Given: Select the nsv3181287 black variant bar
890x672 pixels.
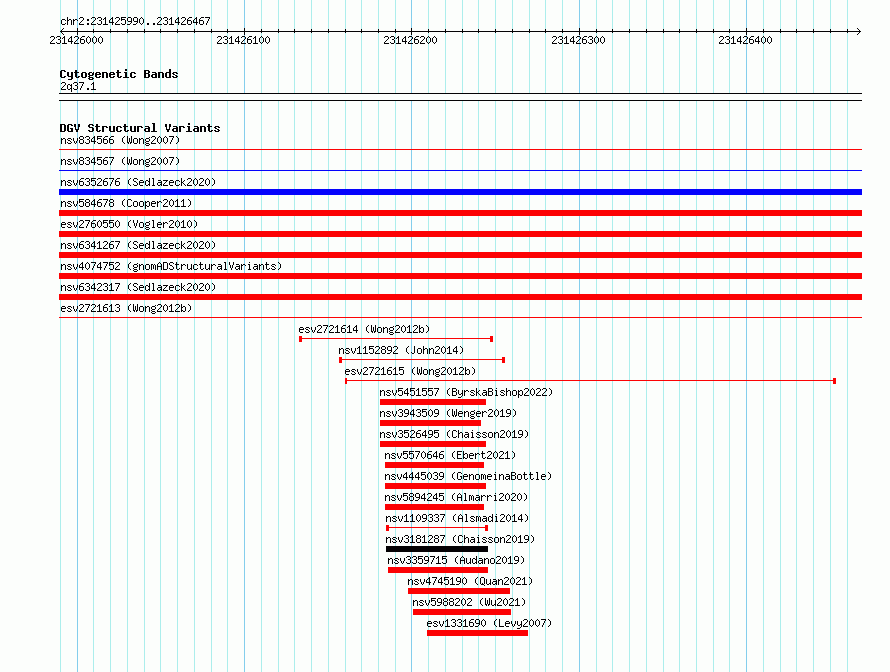Looking at the screenshot, I should 436,549.
